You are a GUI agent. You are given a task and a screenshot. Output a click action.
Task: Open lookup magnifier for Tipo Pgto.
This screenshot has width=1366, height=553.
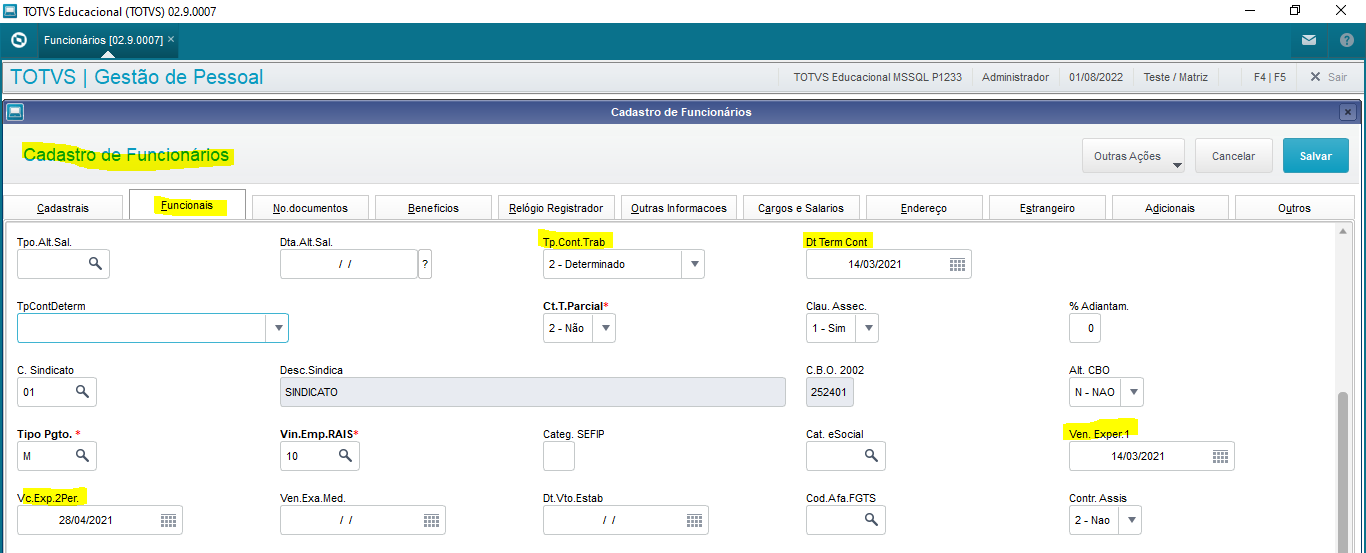pos(83,456)
